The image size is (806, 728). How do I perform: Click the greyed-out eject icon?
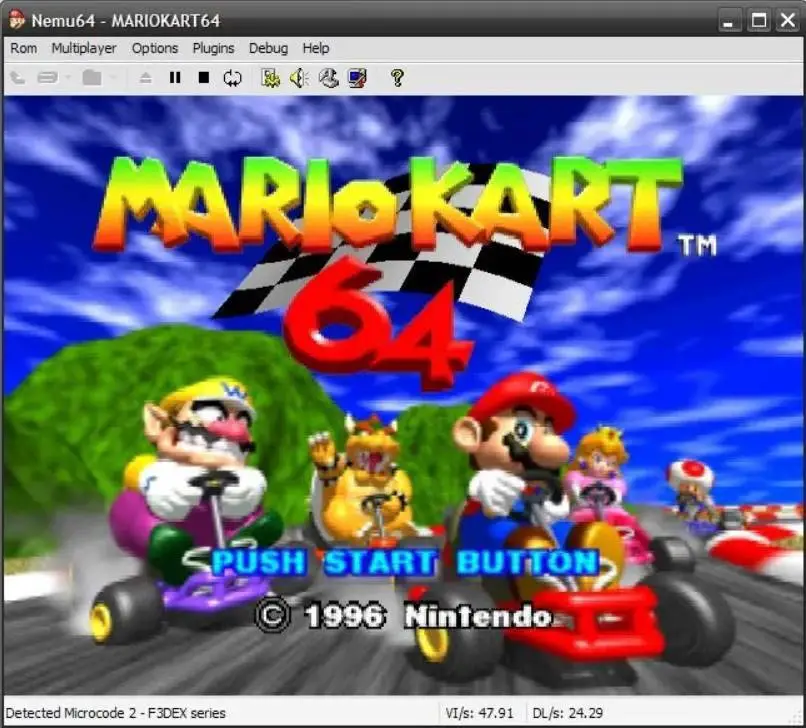tap(145, 78)
